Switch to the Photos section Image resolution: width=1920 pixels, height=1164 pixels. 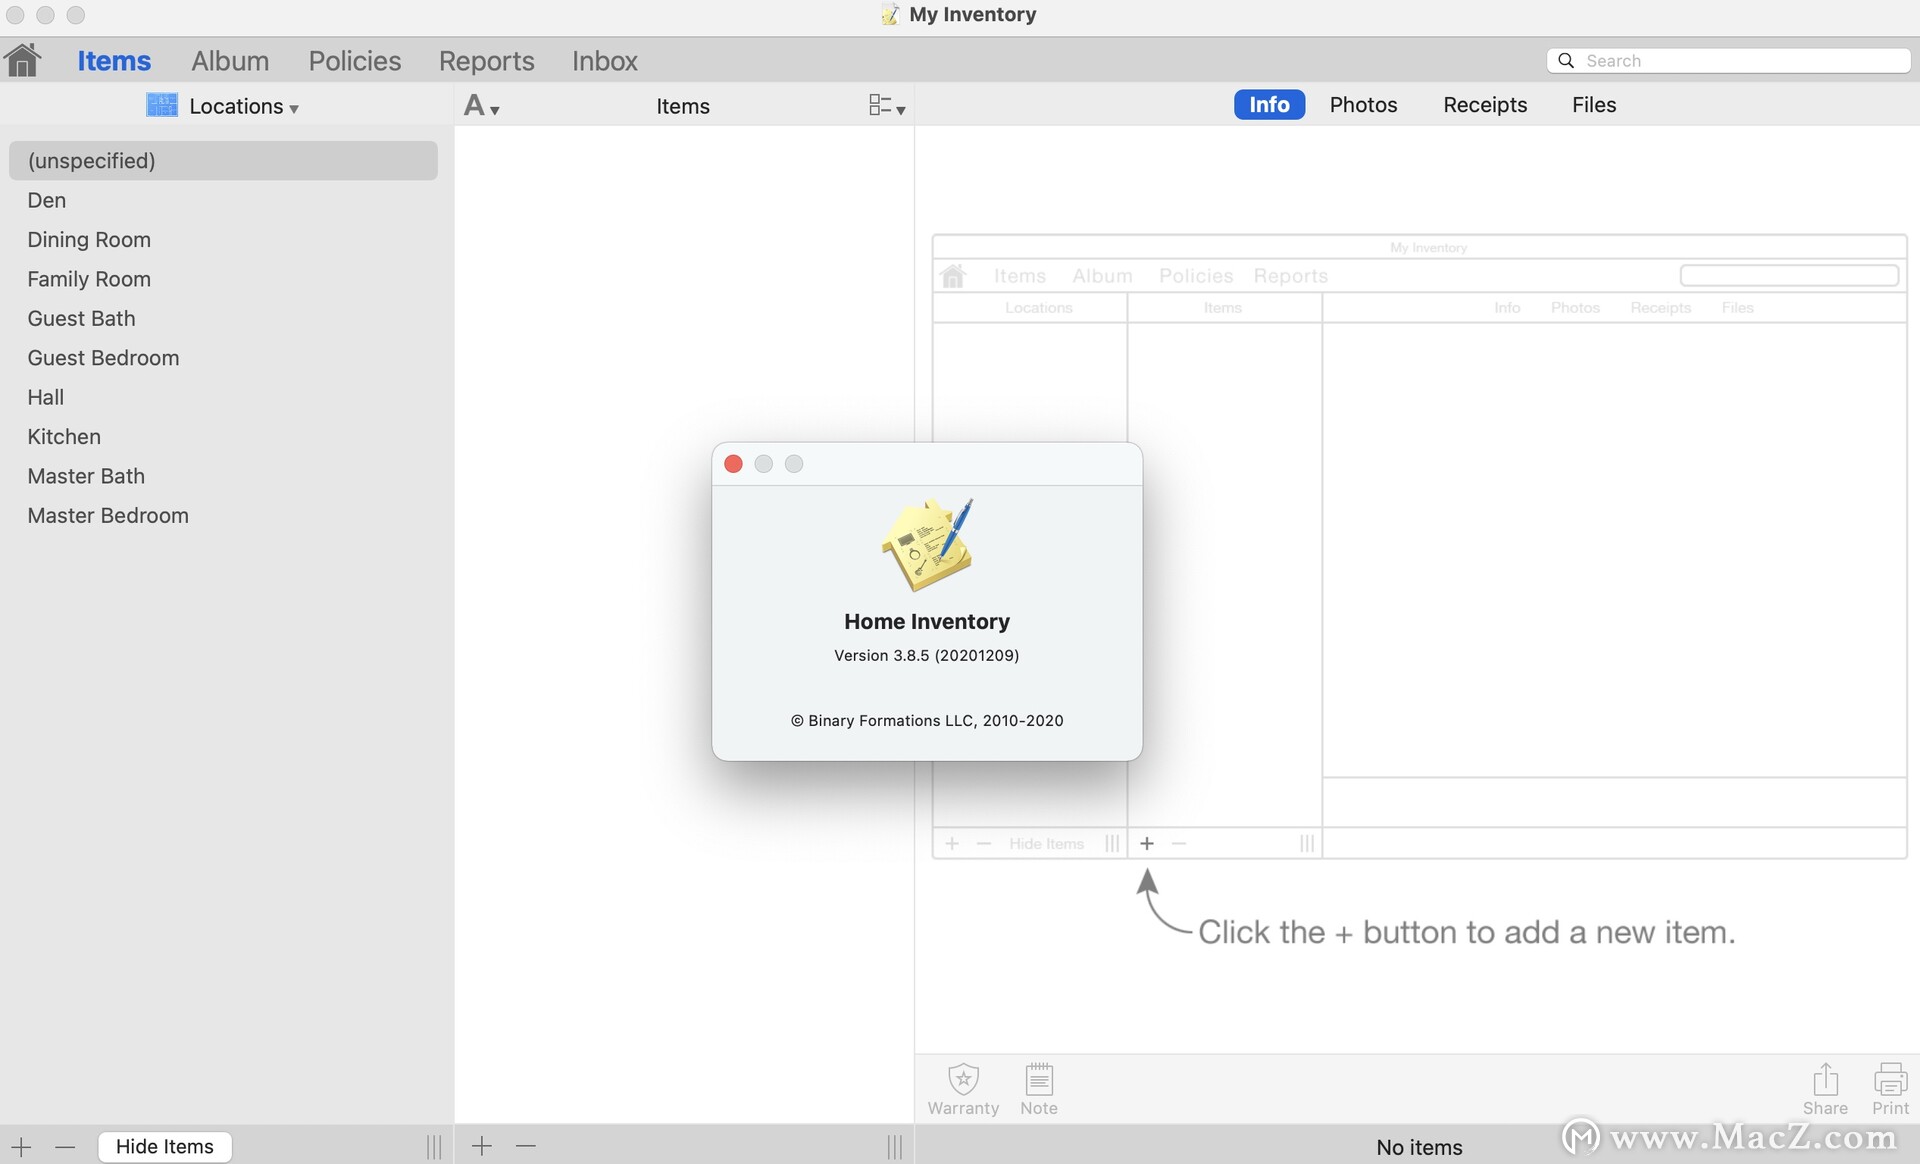[1363, 105]
